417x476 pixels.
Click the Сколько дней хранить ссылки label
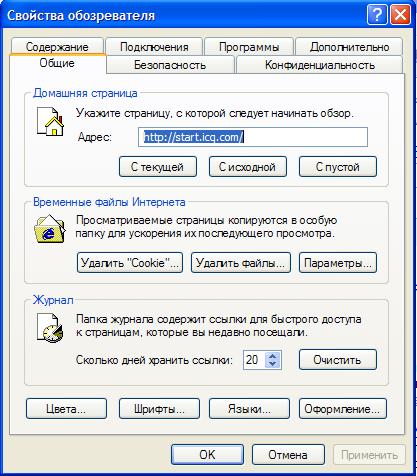[x=154, y=360]
